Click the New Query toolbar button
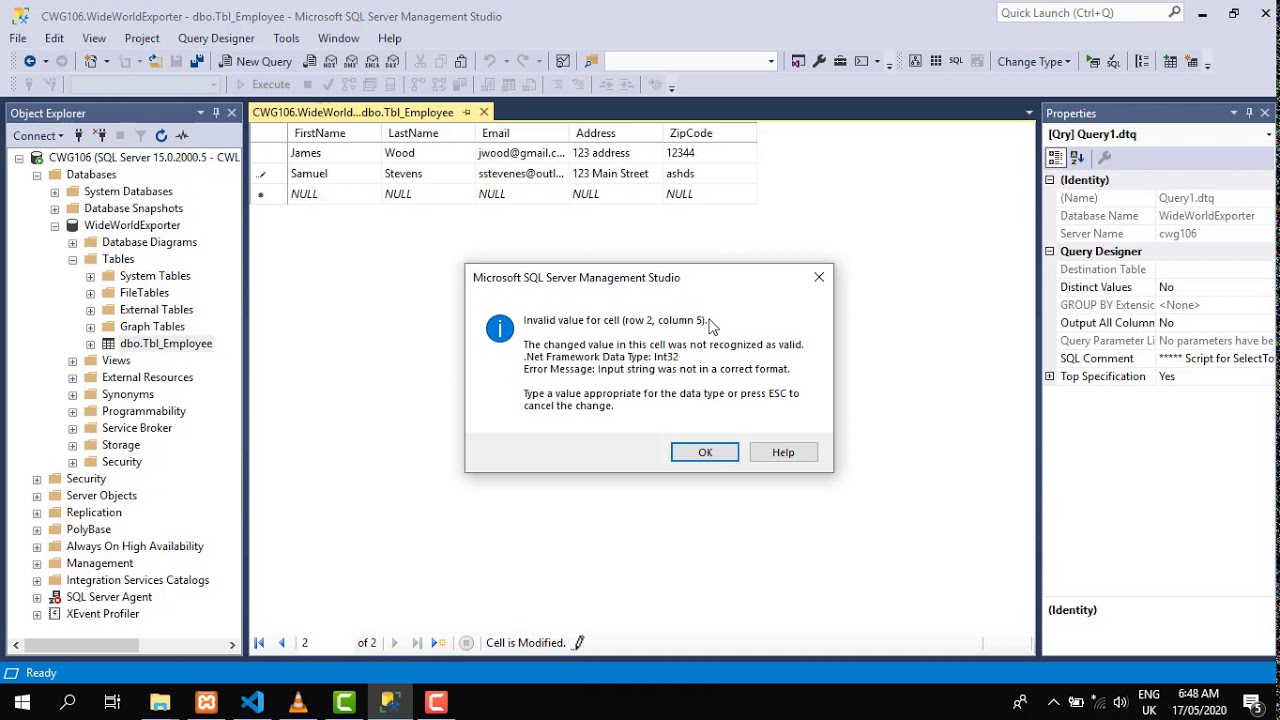 [255, 61]
